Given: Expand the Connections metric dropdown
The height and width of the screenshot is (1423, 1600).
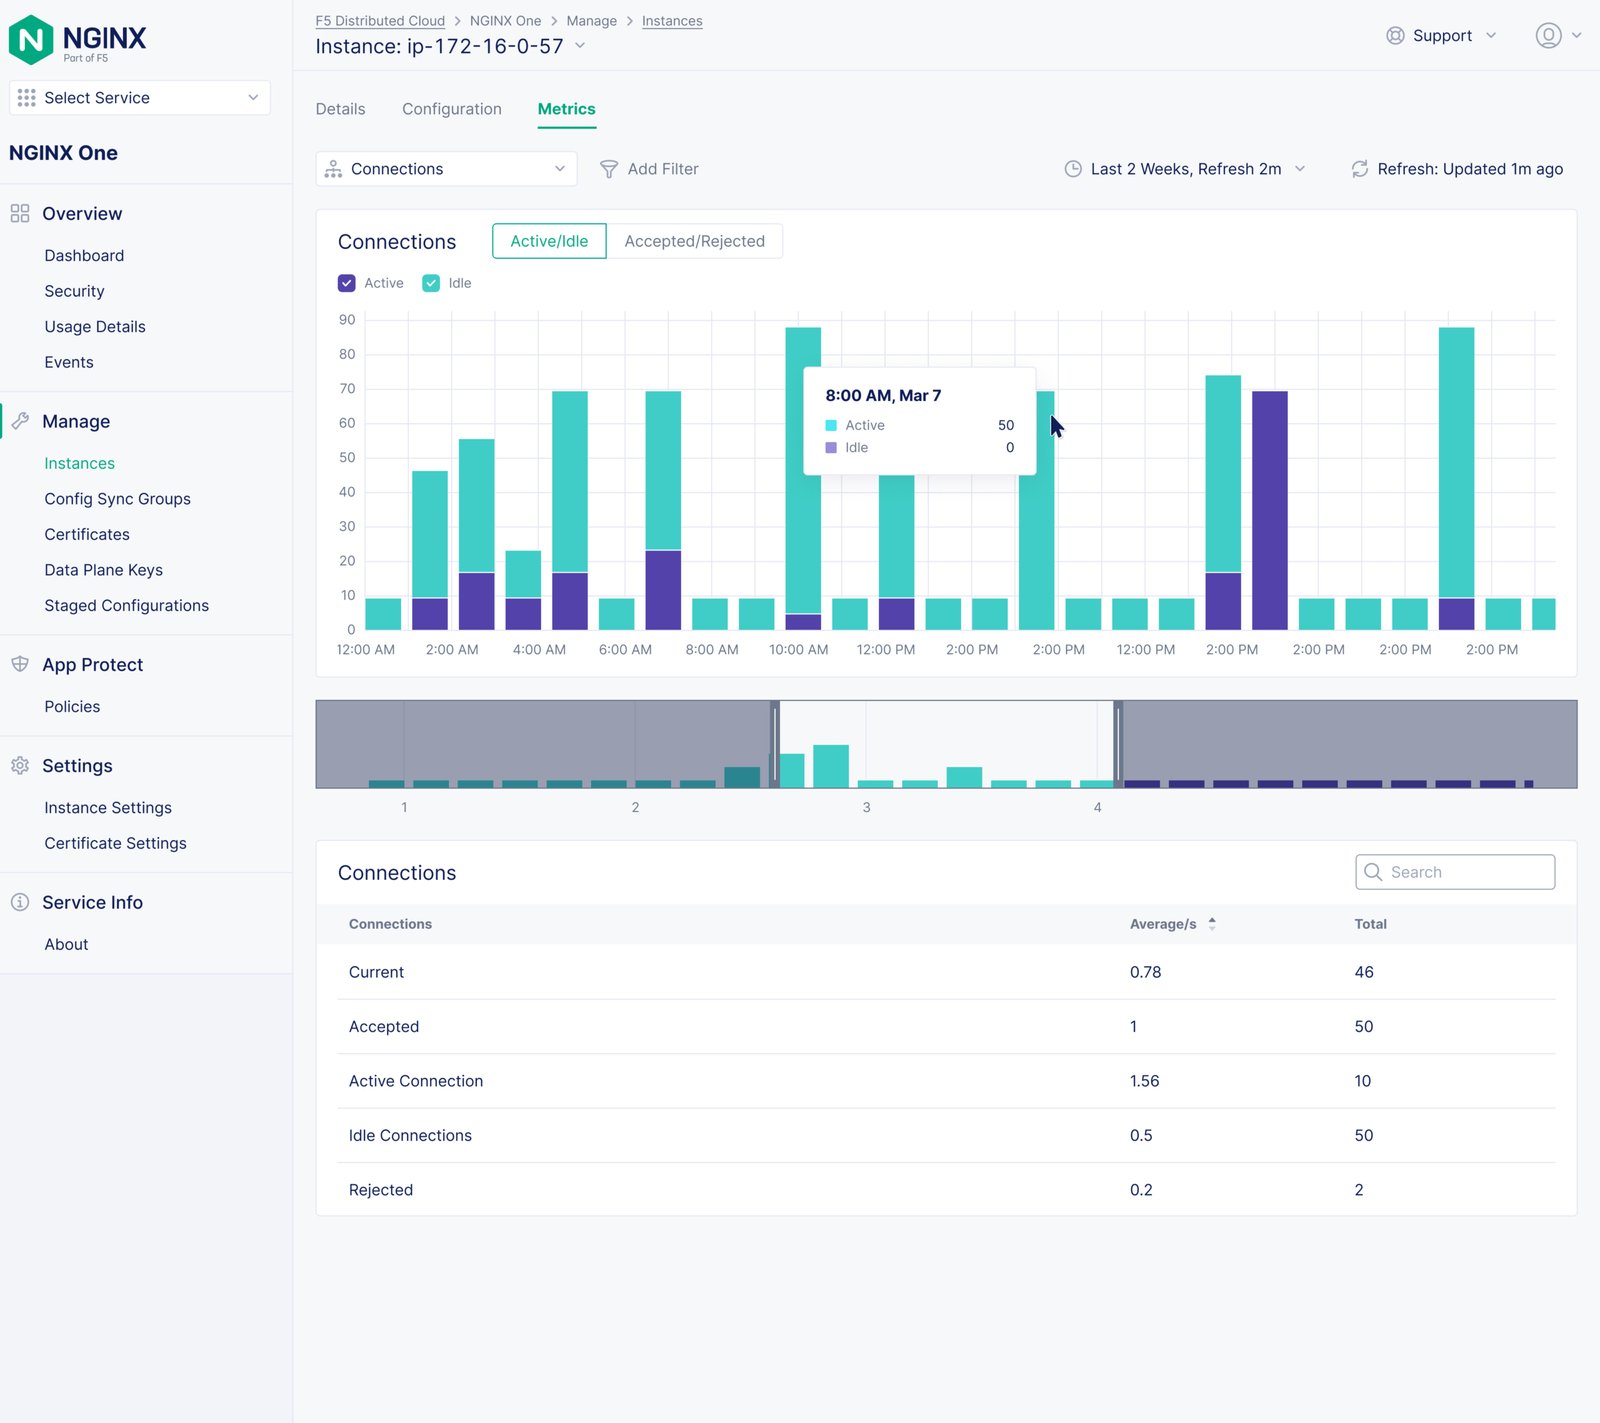Looking at the screenshot, I should point(446,169).
